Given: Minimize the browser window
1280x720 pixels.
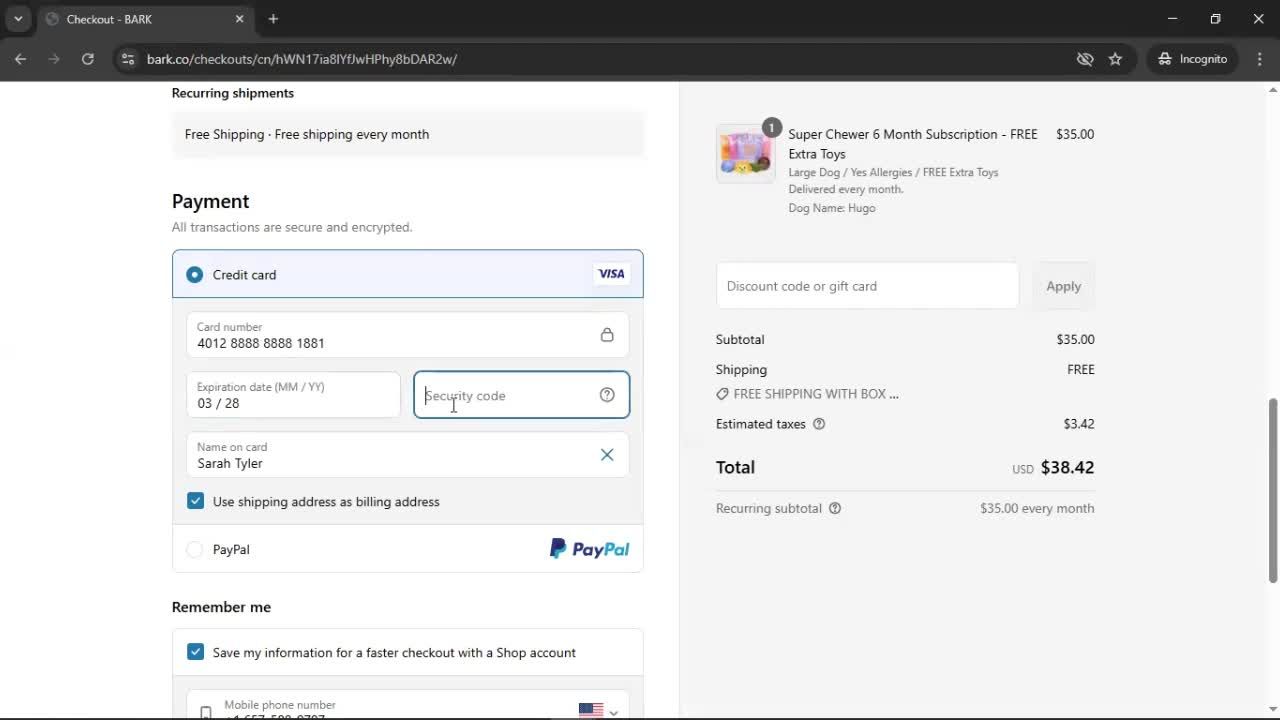Looking at the screenshot, I should click(1172, 19).
